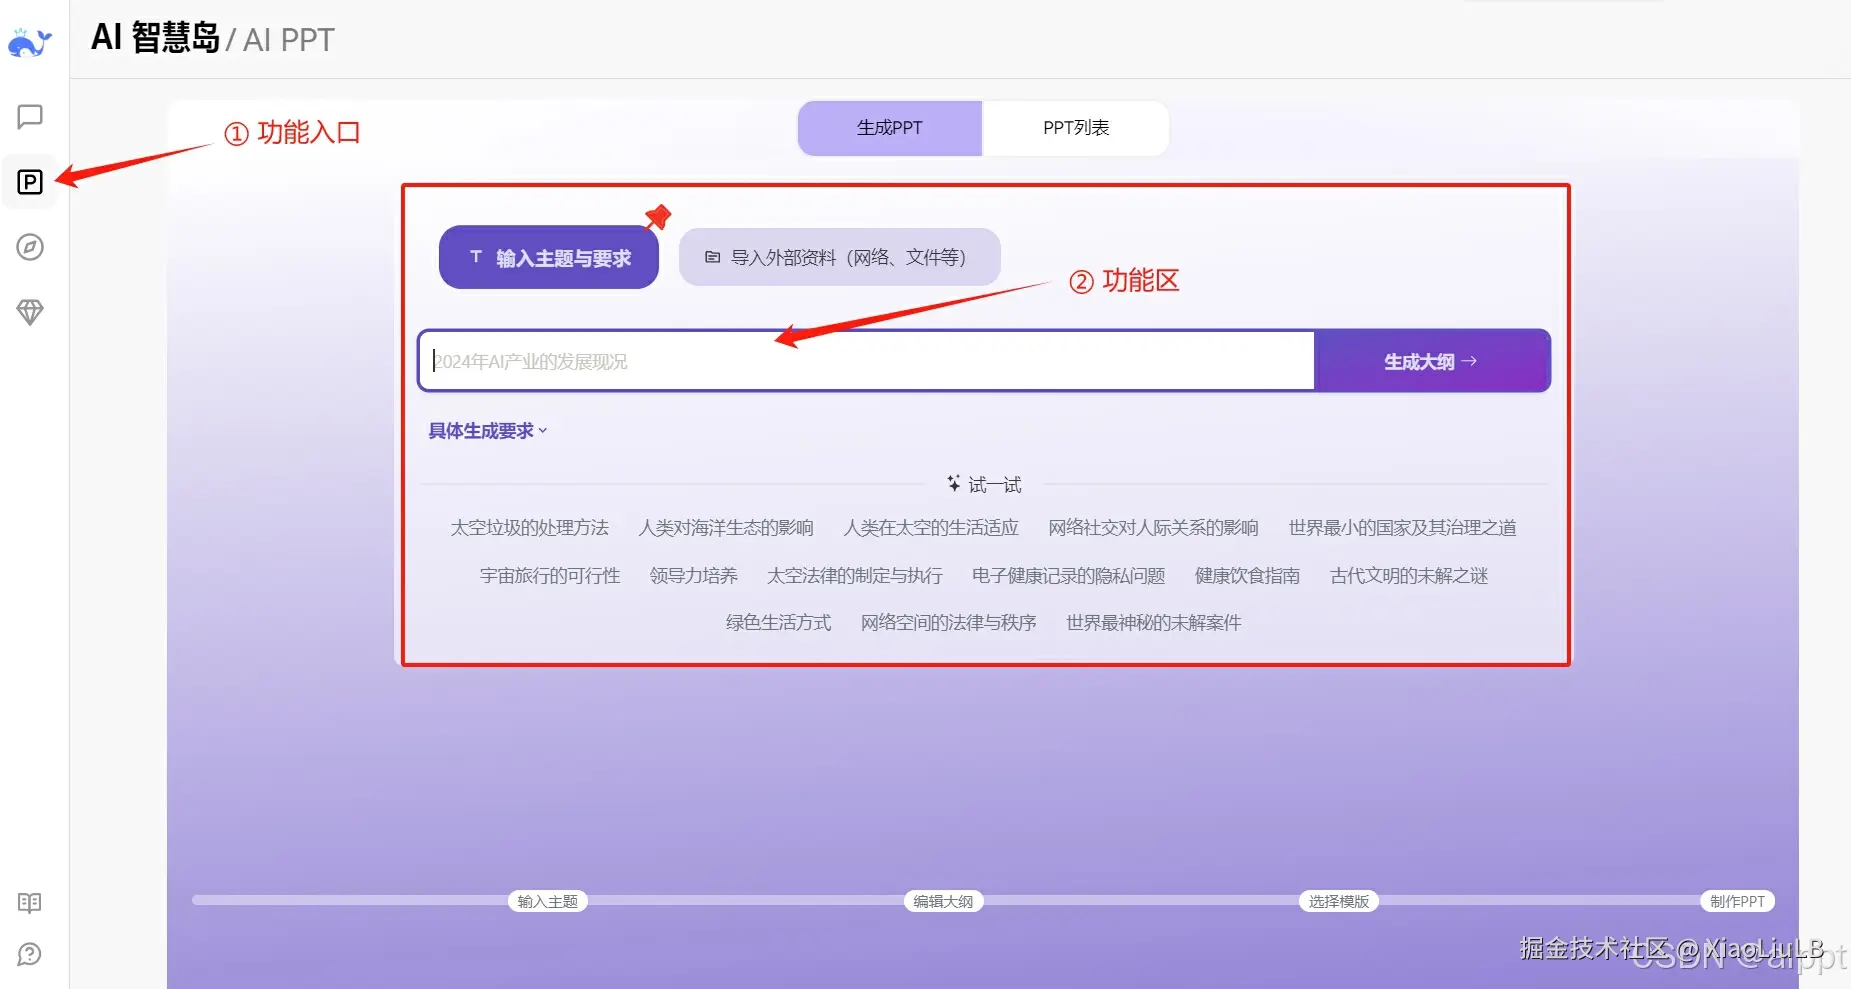This screenshot has width=1851, height=989.
Task: Switch to 导入外部资料 input mode
Action: (838, 257)
